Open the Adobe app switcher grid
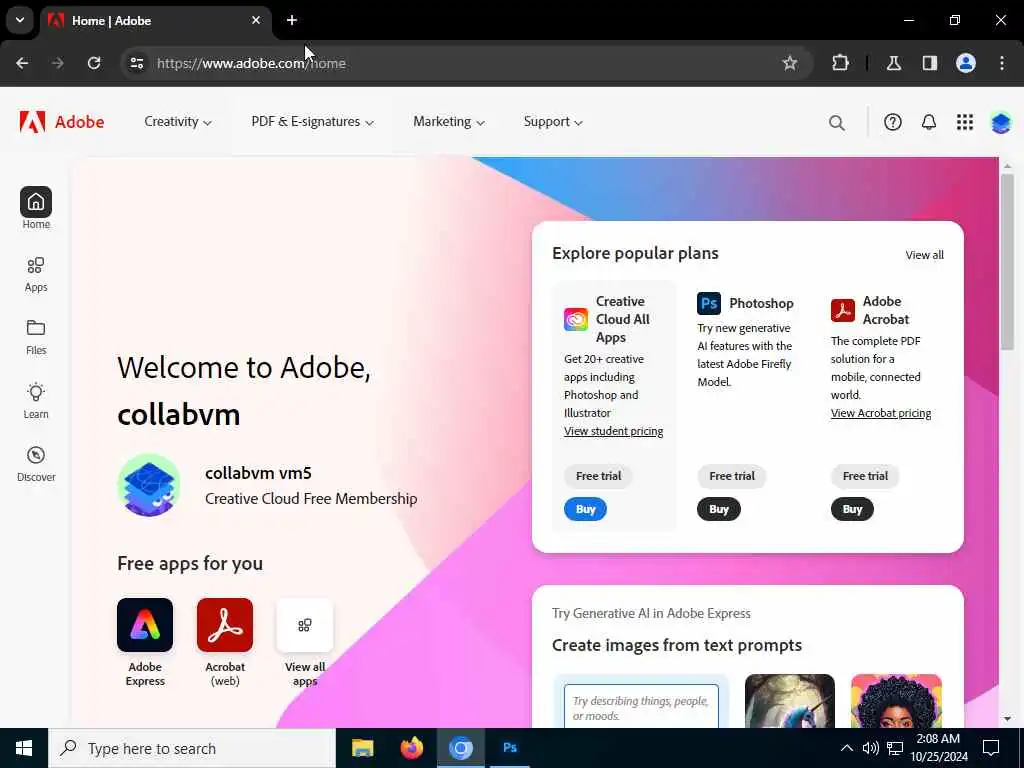The height and width of the screenshot is (768, 1024). pos(965,122)
